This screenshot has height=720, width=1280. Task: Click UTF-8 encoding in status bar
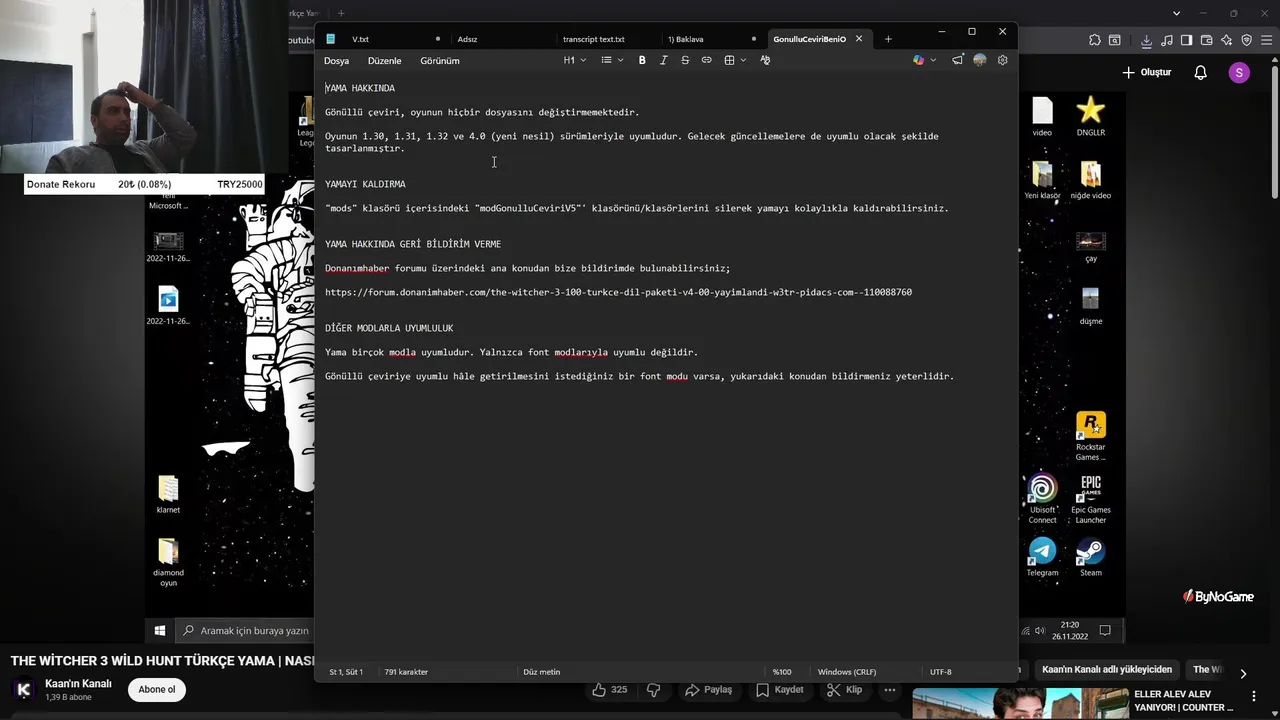coord(940,672)
